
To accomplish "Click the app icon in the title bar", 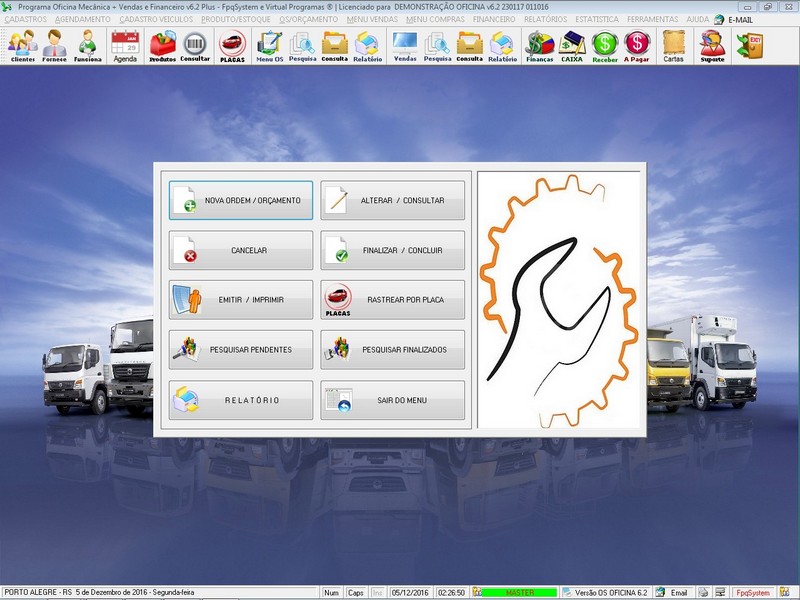I will click(6, 7).
